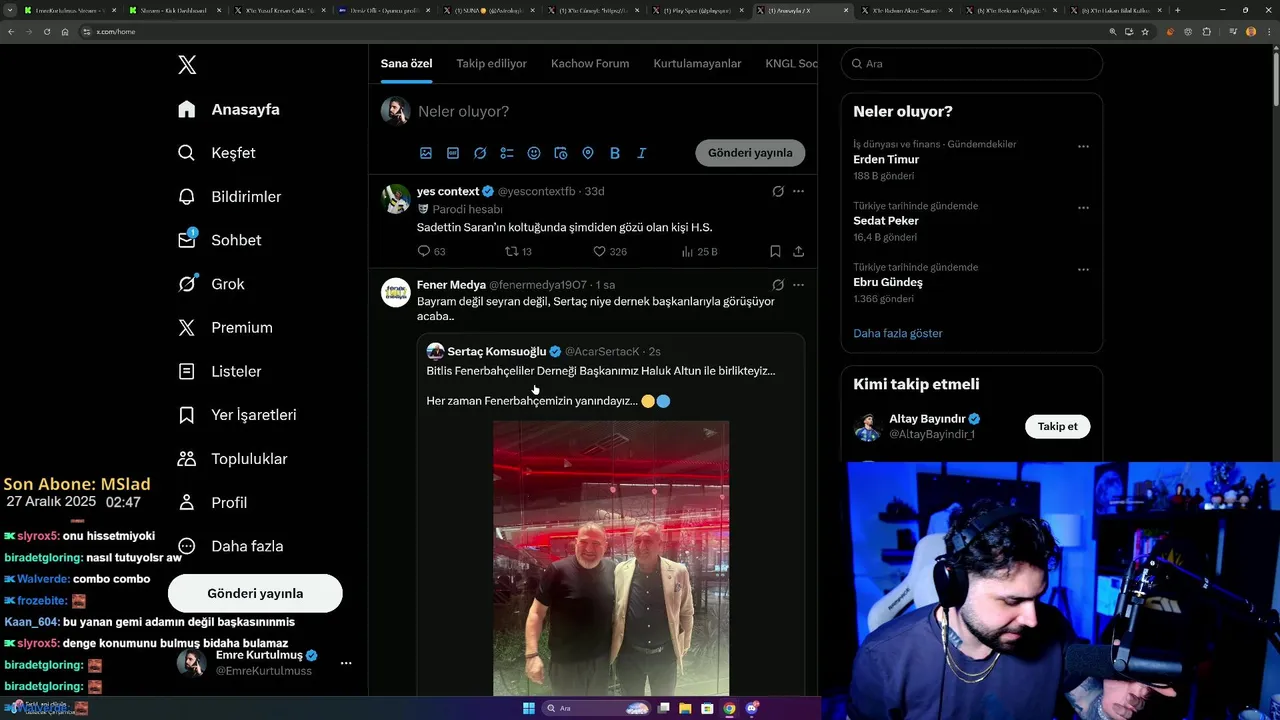Viewport: 1280px width, 720px height.
Task: Open the Altay Bayındır profile
Action: (928, 419)
